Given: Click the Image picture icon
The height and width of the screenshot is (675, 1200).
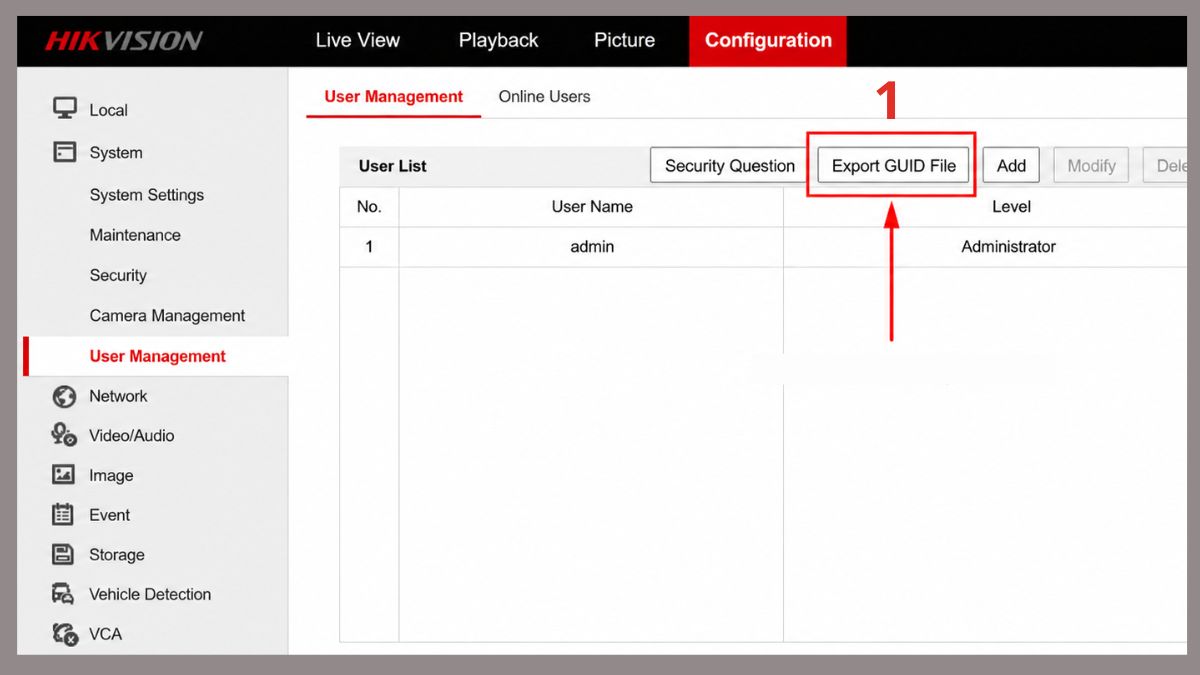Looking at the screenshot, I should [64, 475].
